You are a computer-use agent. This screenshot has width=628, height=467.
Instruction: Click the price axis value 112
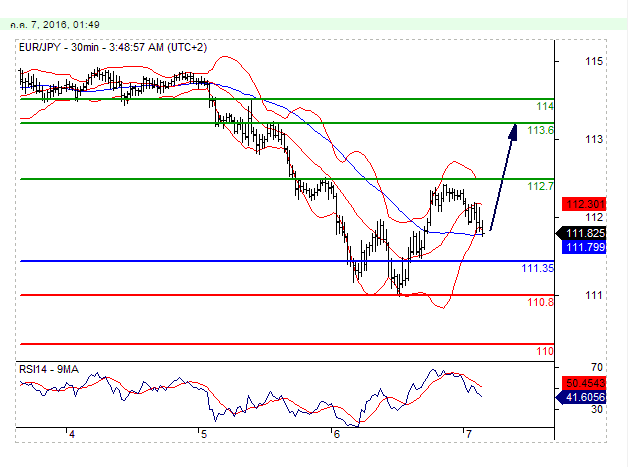pos(594,217)
